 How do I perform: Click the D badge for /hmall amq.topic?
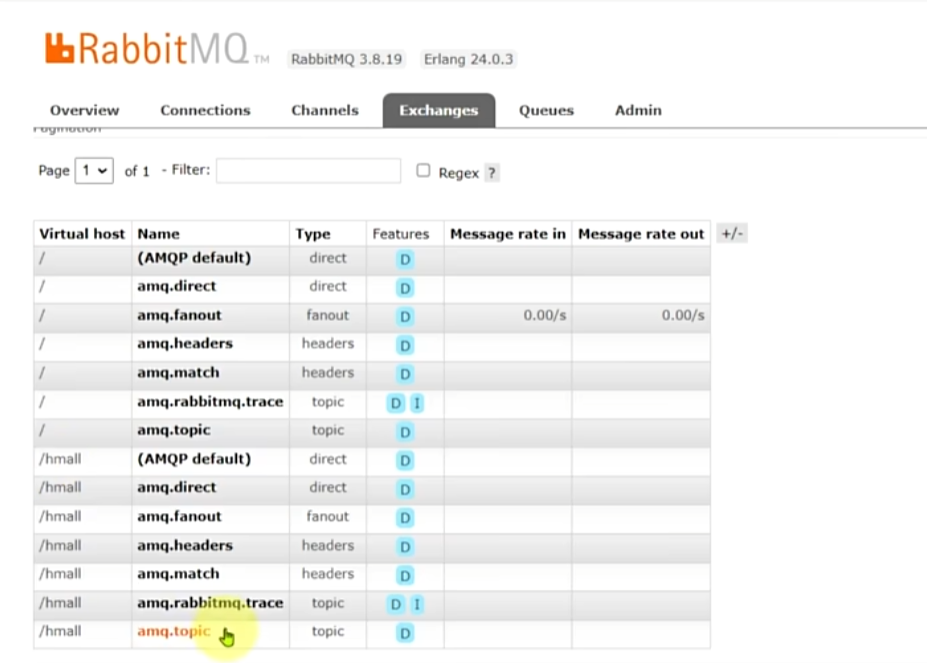click(x=405, y=633)
